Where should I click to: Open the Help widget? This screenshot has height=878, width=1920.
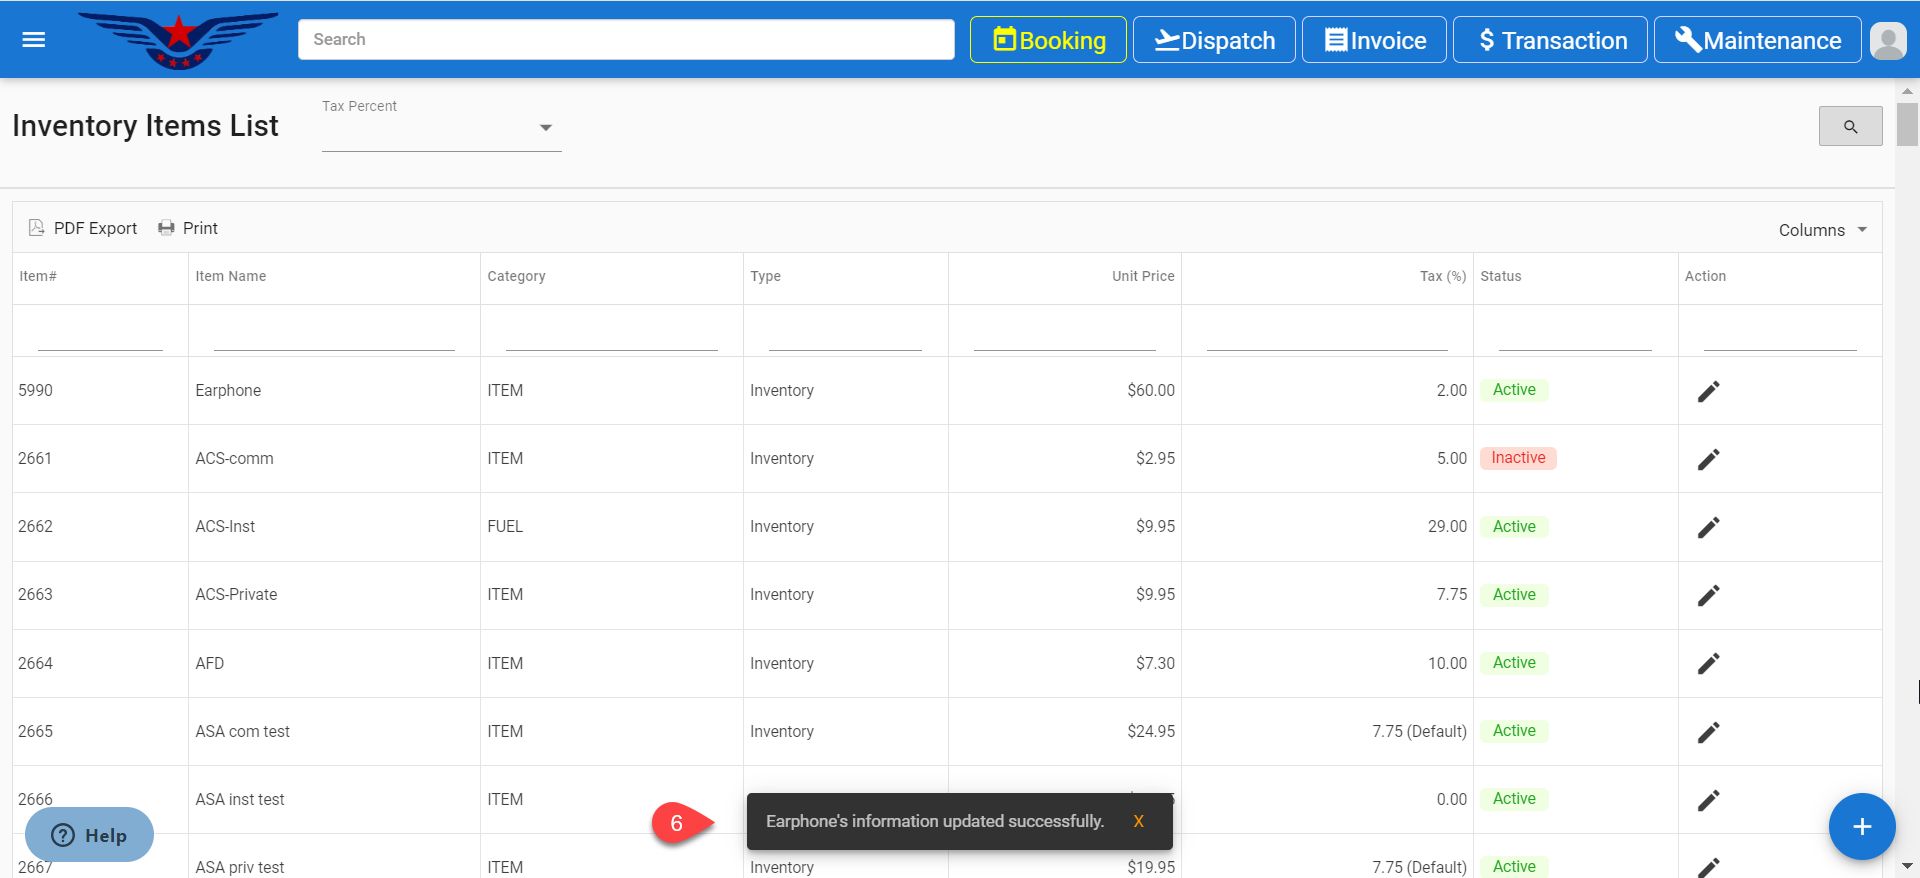pos(90,835)
